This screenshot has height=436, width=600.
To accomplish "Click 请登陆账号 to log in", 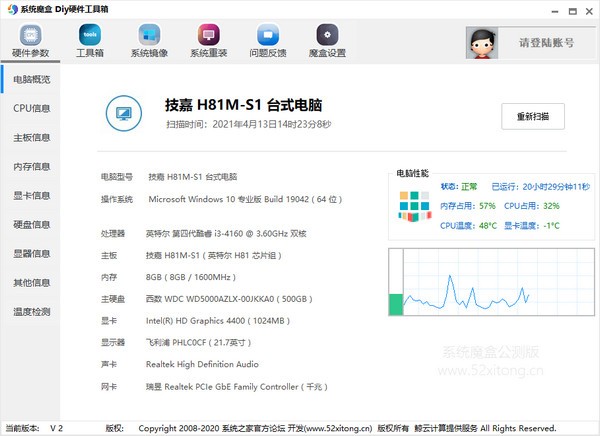I will 546,43.
